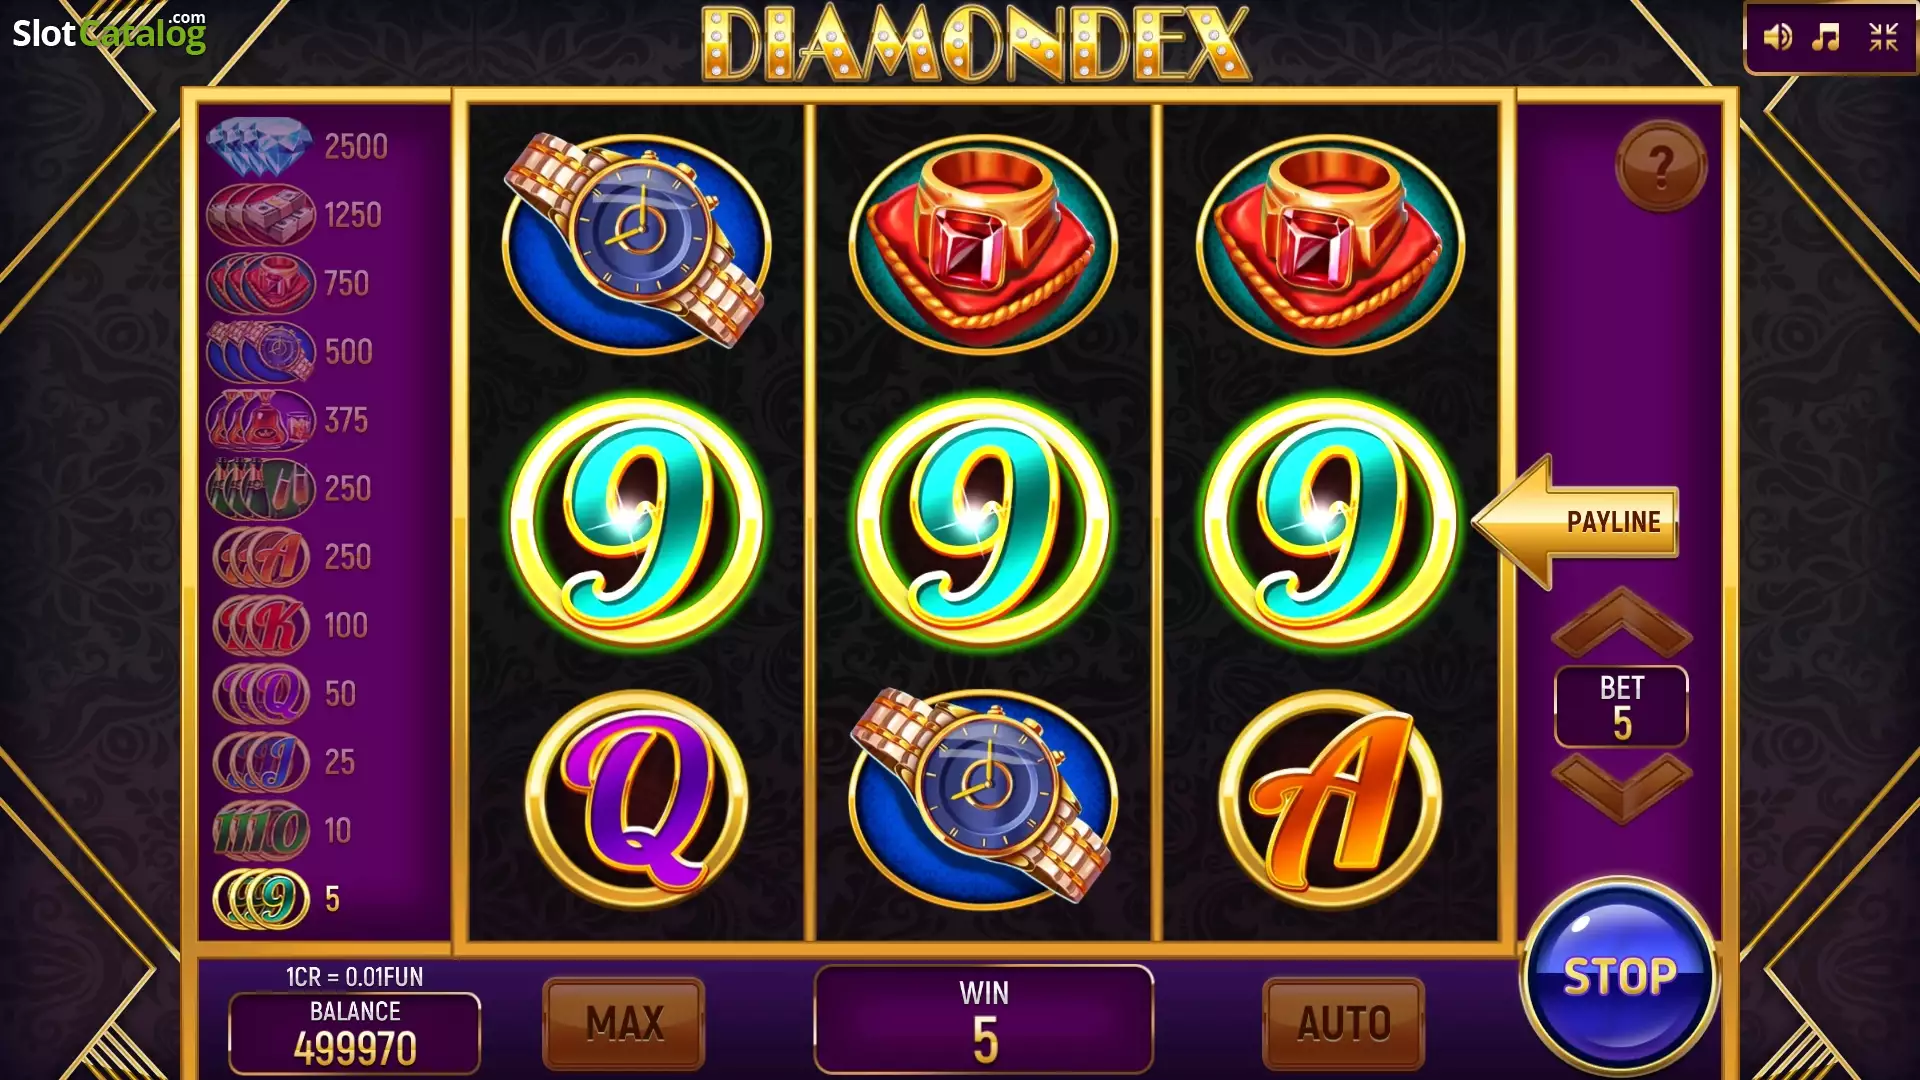
Task: Click the orange Ace symbol on third reel
Action: pos(1330,799)
